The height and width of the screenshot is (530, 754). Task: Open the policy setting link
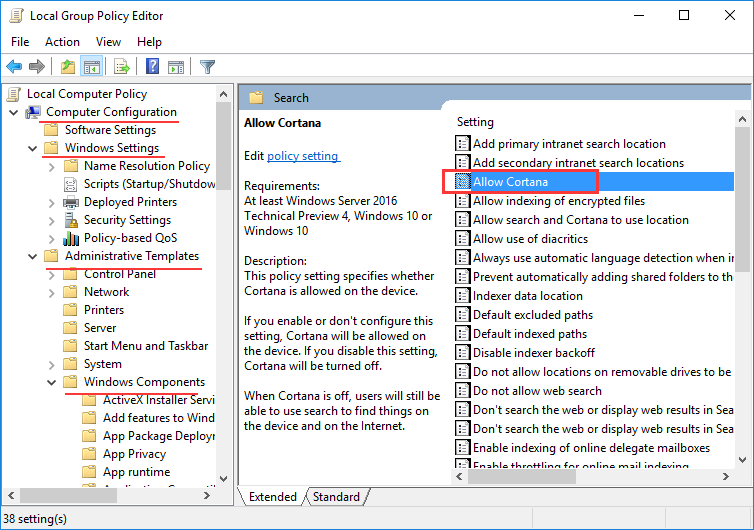click(x=303, y=156)
